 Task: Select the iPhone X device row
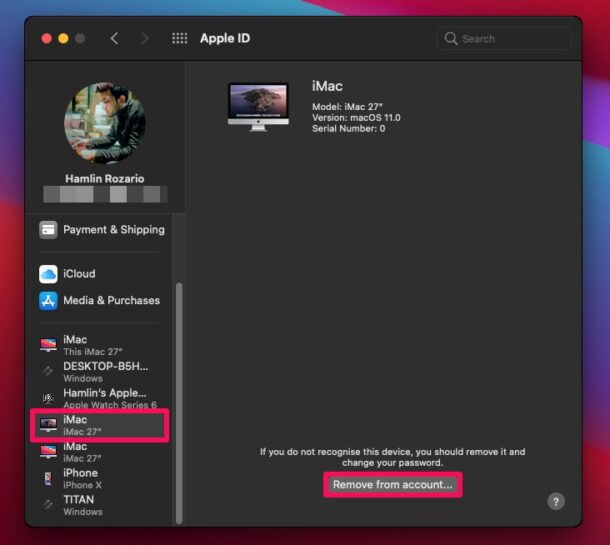100,478
